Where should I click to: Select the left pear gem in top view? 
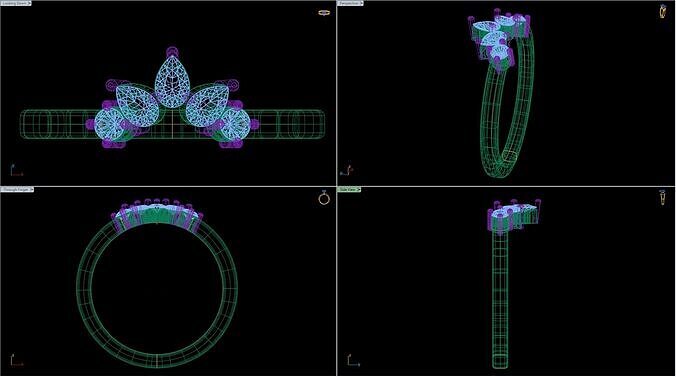137,105
